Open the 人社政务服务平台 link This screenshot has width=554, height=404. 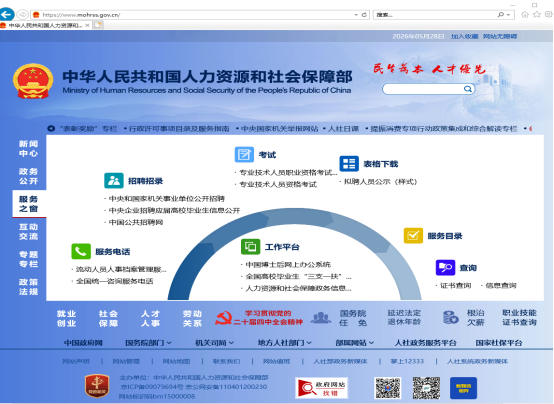coord(425,342)
